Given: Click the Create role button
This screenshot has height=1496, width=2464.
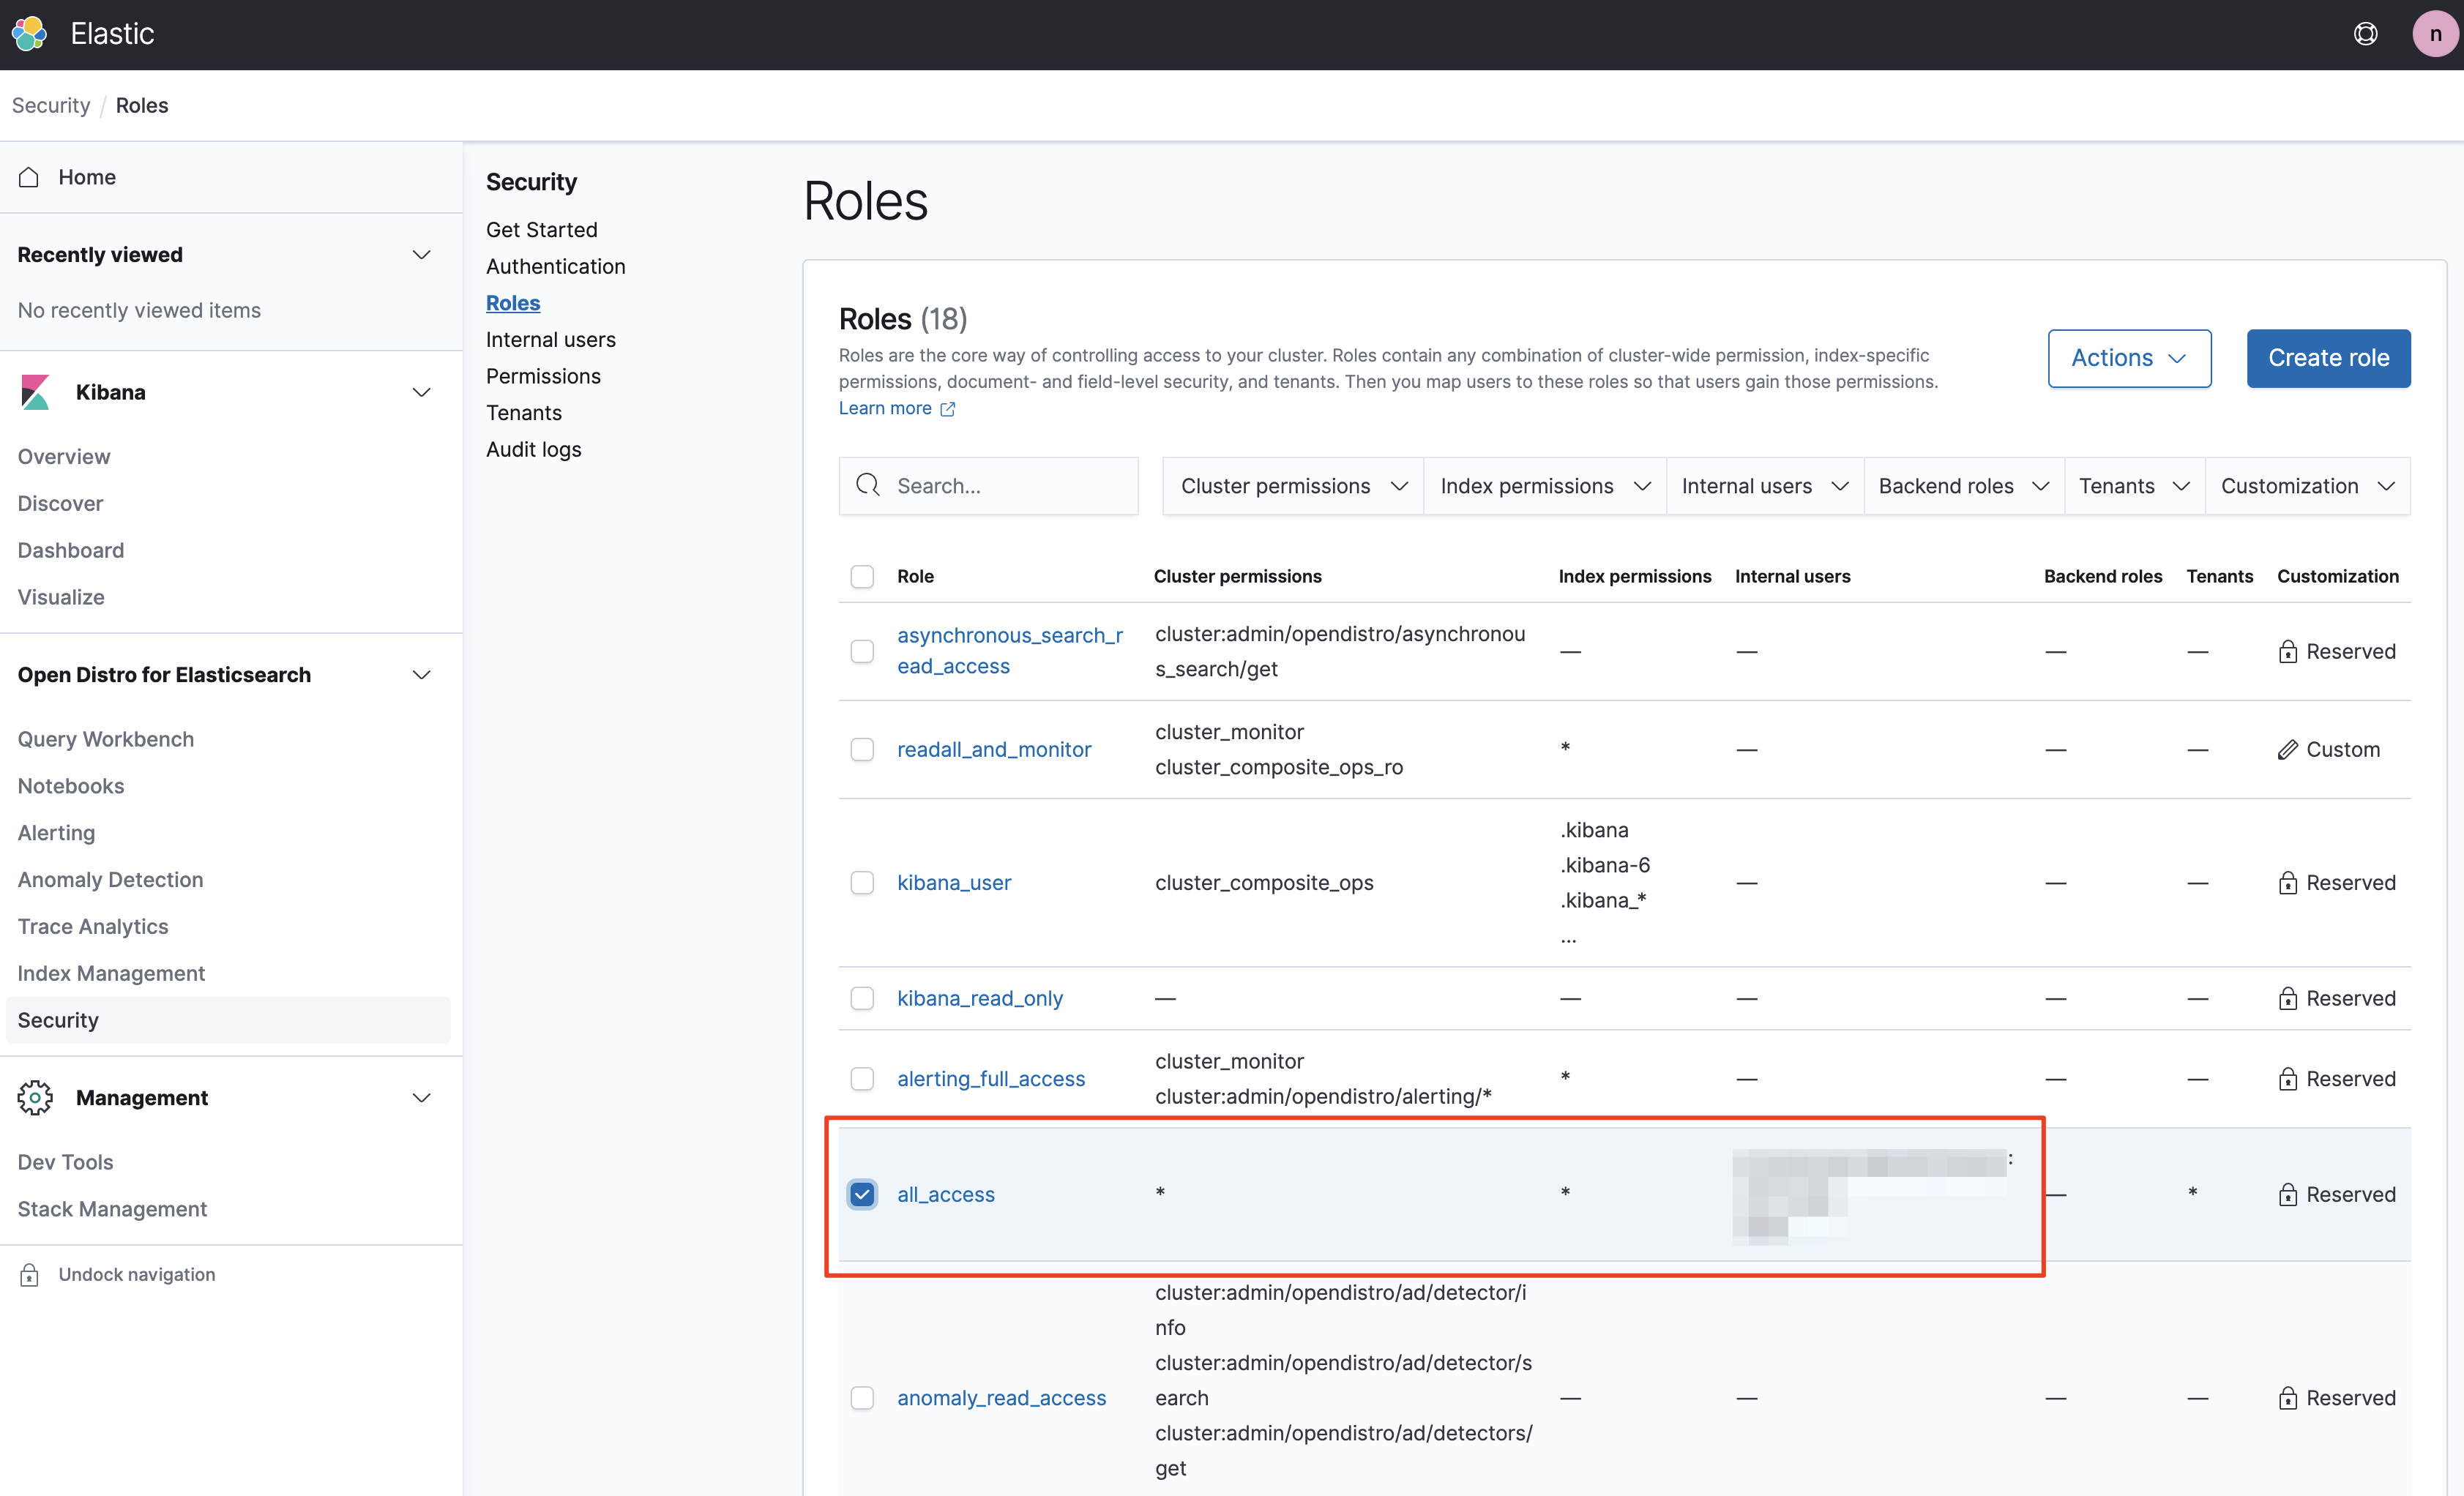Looking at the screenshot, I should coord(2327,358).
